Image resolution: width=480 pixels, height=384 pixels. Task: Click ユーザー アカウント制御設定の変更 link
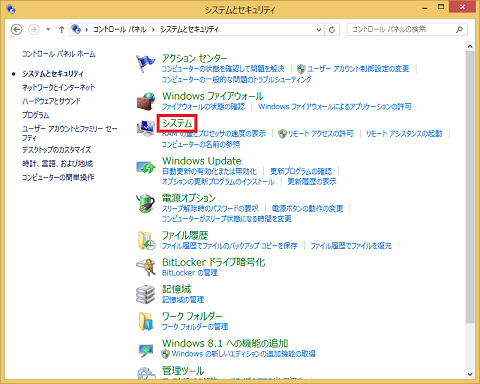tap(358, 69)
